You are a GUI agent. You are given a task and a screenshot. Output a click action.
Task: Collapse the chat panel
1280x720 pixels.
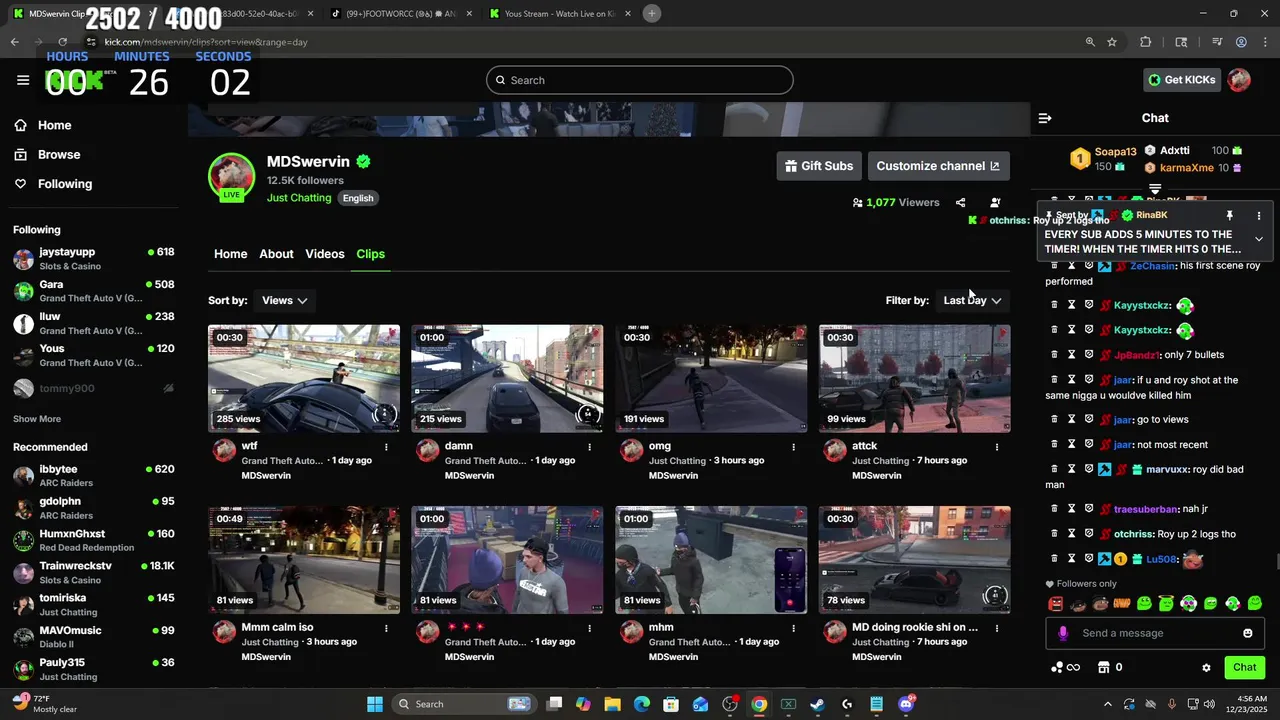[x=1045, y=118]
